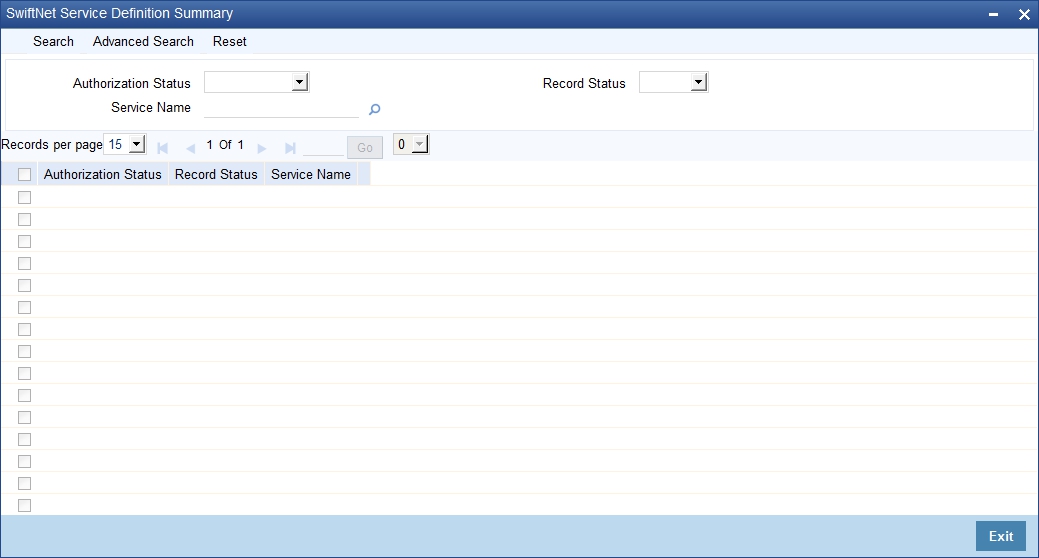Change the Records per page dropdown
1039x558 pixels.
tap(125, 144)
